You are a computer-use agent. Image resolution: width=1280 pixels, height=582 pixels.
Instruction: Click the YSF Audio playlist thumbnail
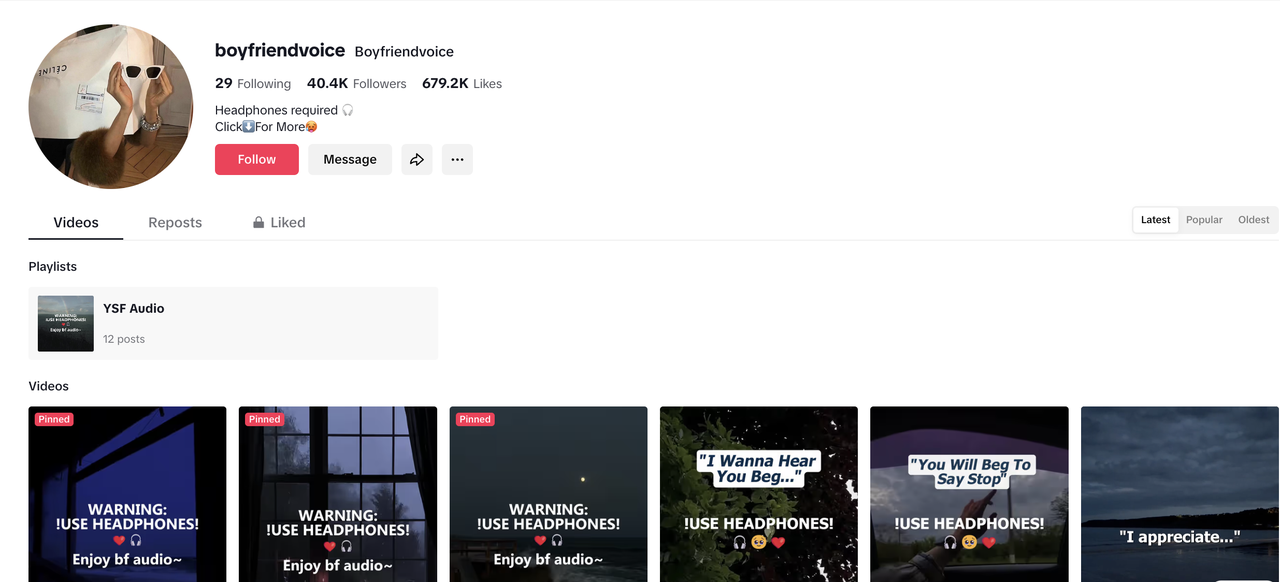(x=66, y=323)
